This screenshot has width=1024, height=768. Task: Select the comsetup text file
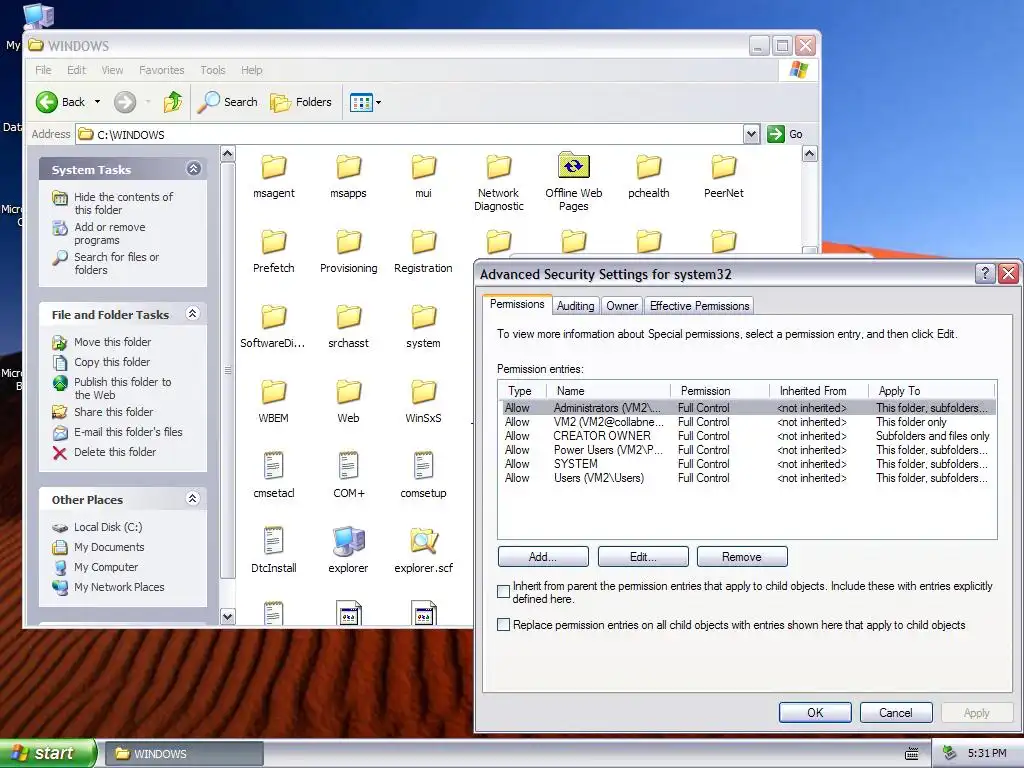click(423, 475)
